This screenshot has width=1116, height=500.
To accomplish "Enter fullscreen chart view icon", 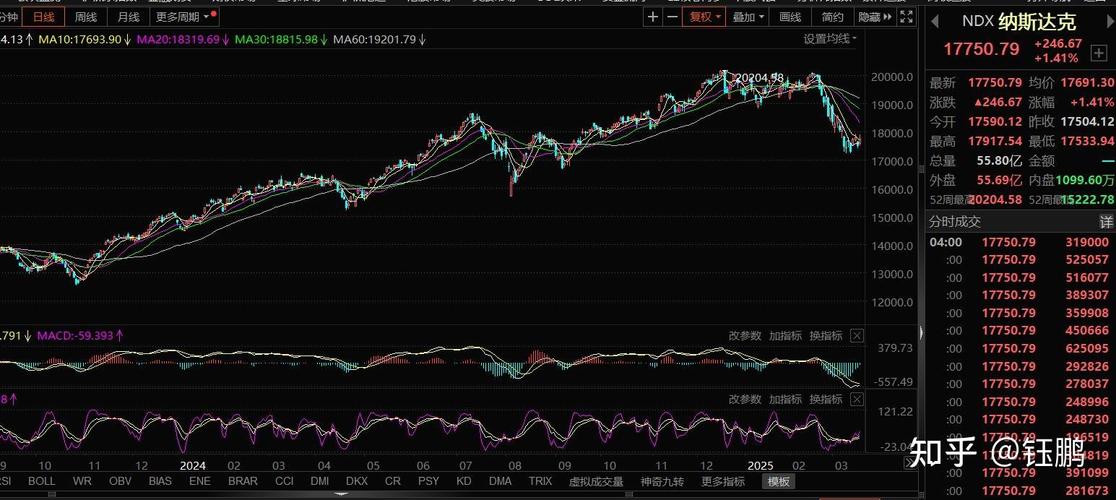I will [x=907, y=17].
